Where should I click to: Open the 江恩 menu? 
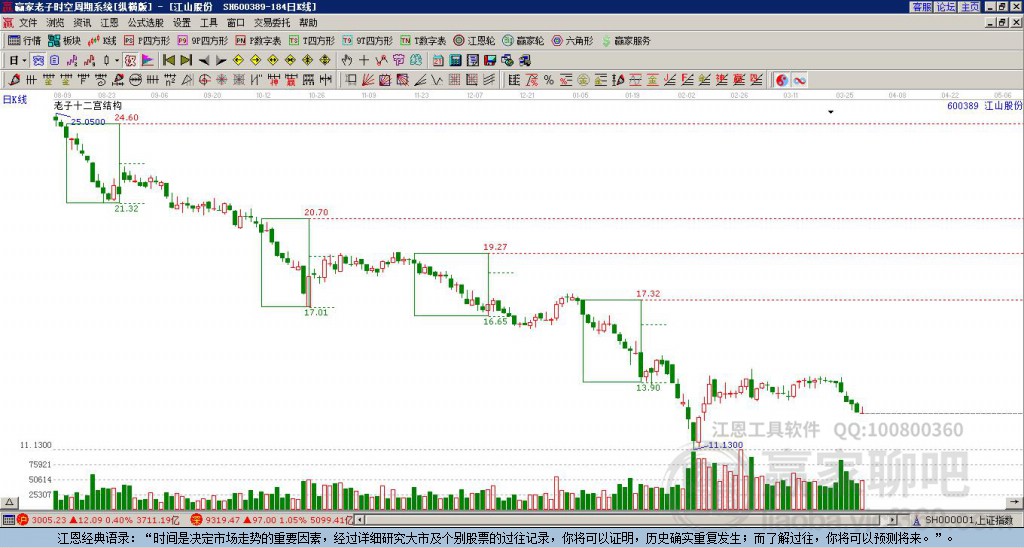(110, 23)
